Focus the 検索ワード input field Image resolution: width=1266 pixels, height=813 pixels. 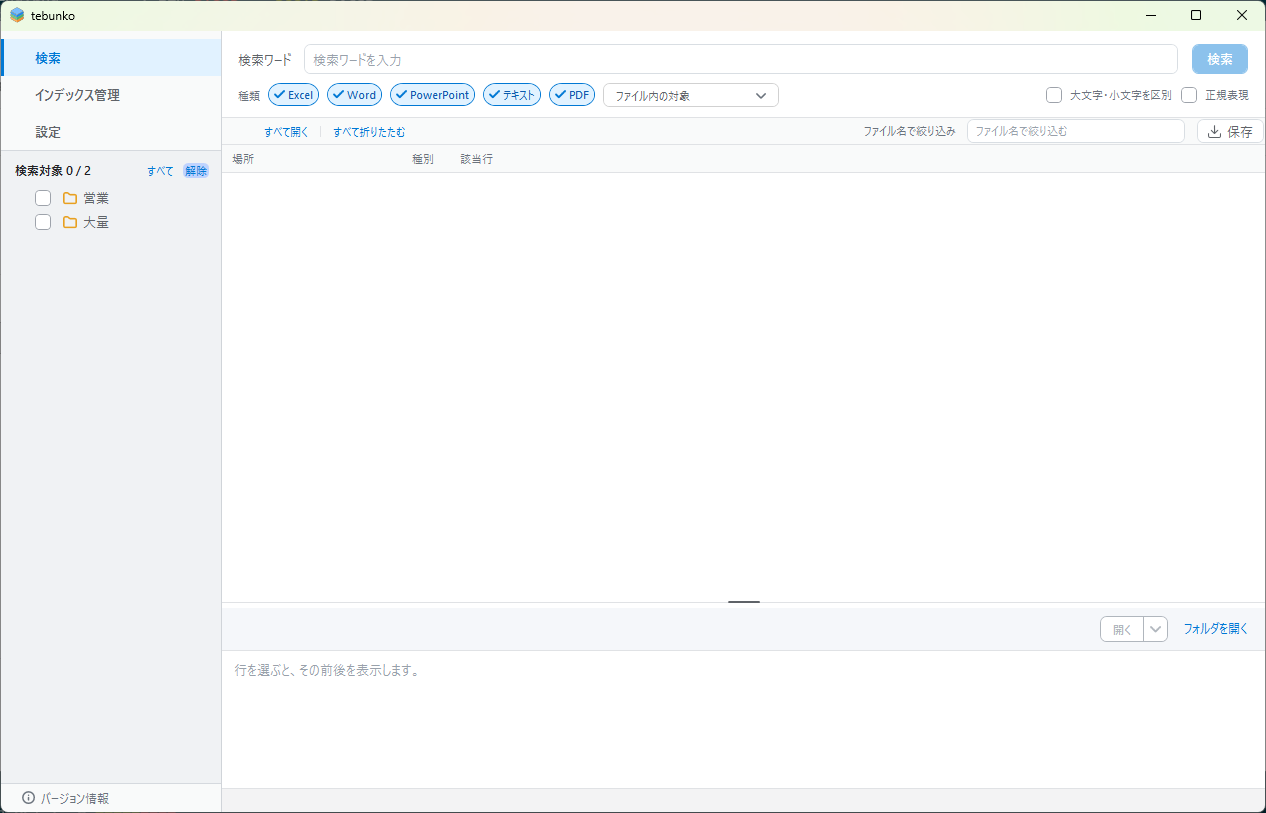pos(740,59)
